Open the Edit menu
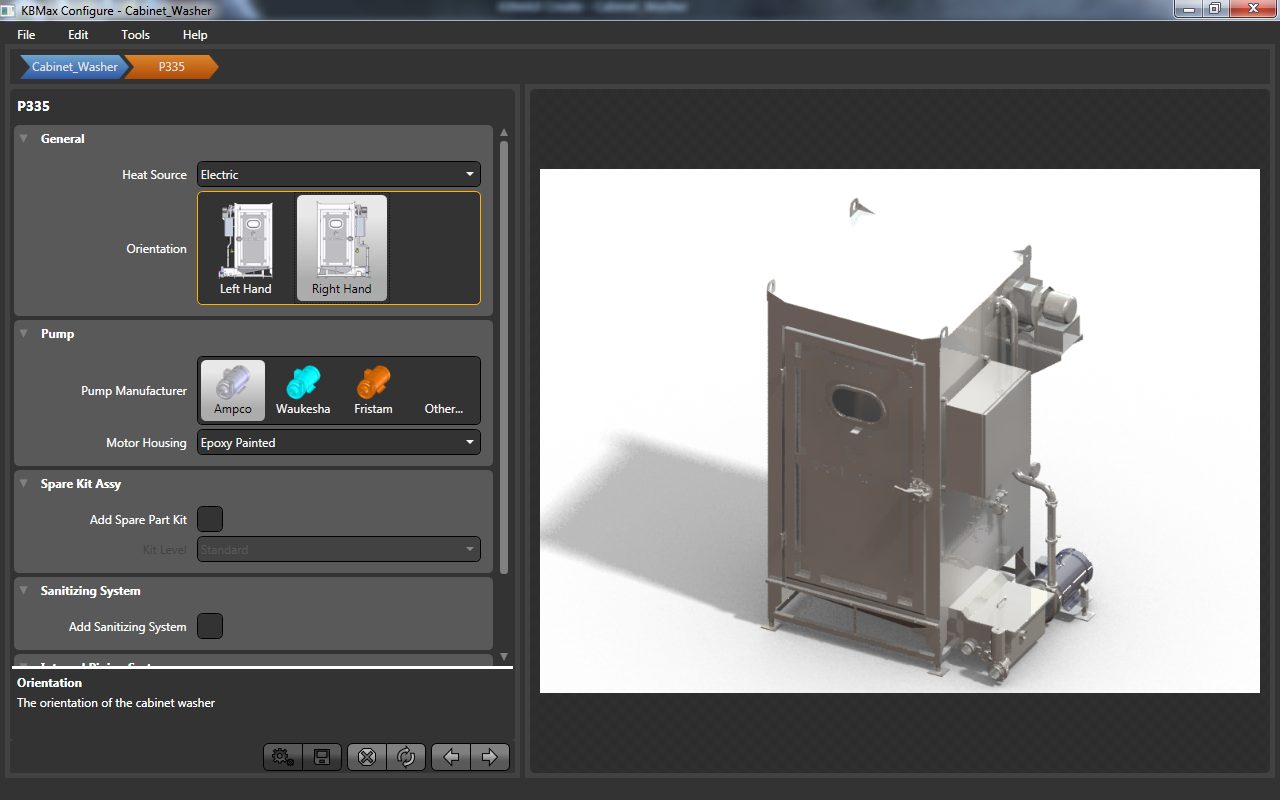Image resolution: width=1280 pixels, height=800 pixels. point(78,35)
